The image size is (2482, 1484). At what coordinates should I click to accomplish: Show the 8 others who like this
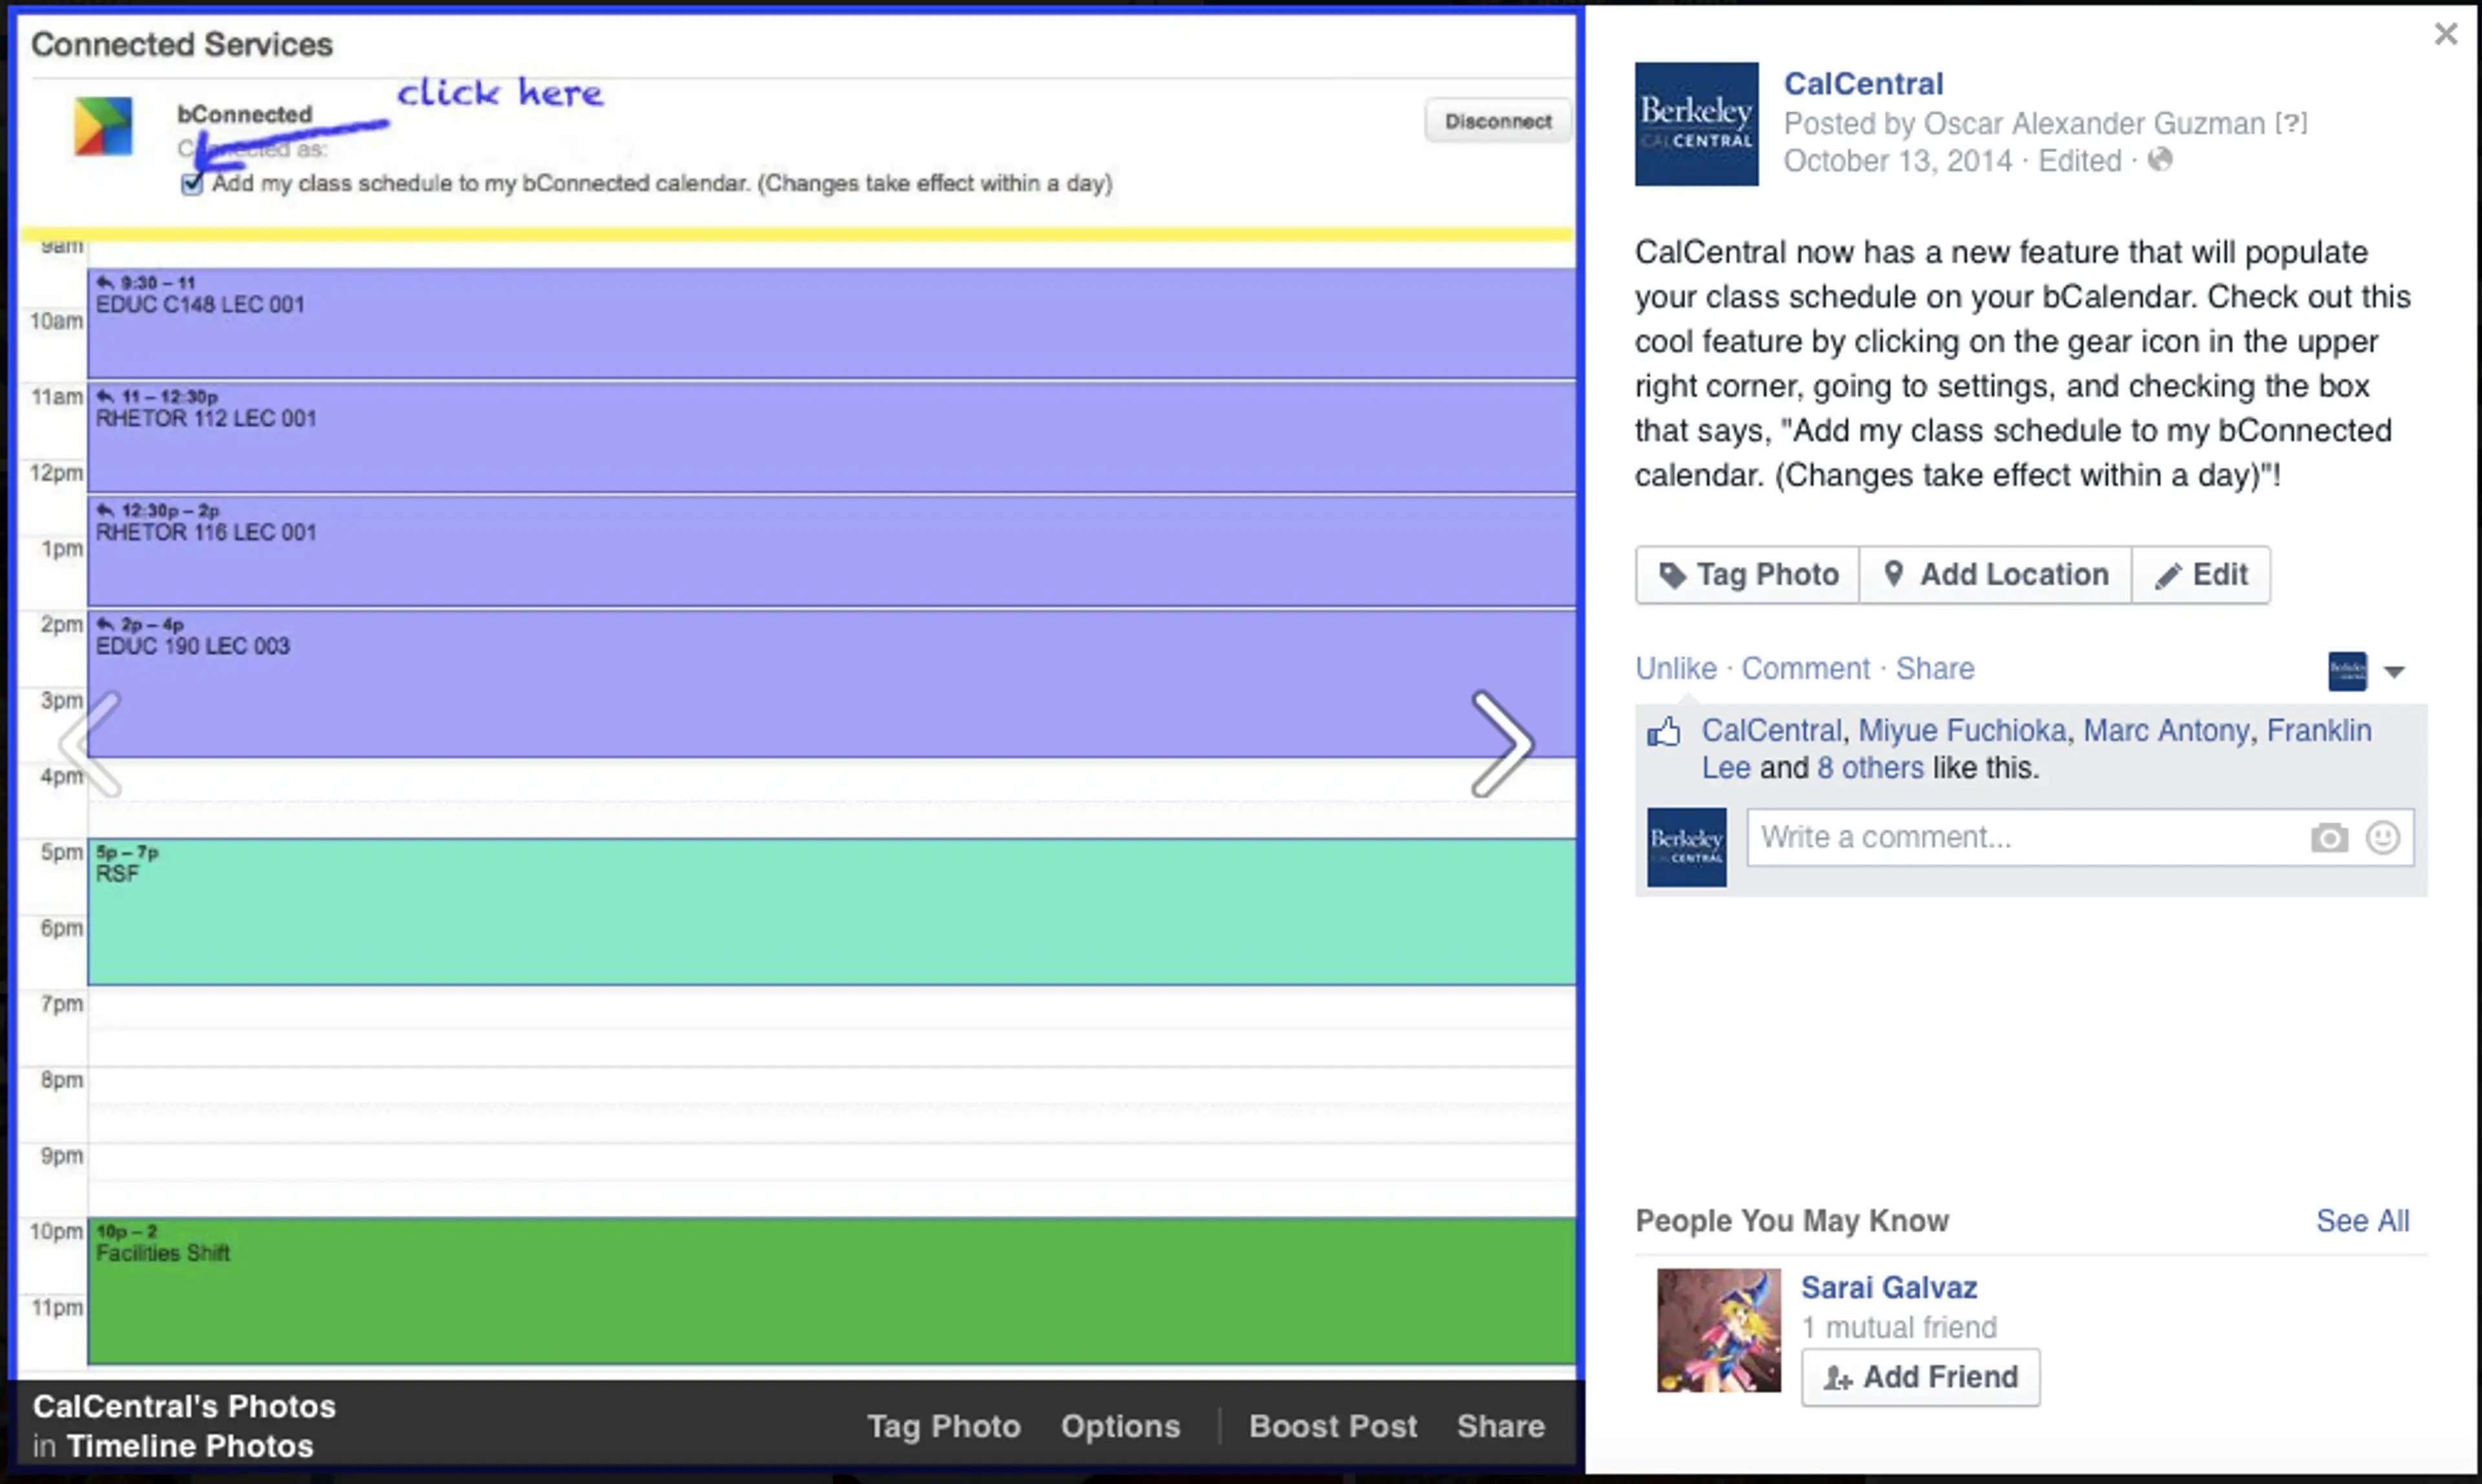click(1870, 768)
